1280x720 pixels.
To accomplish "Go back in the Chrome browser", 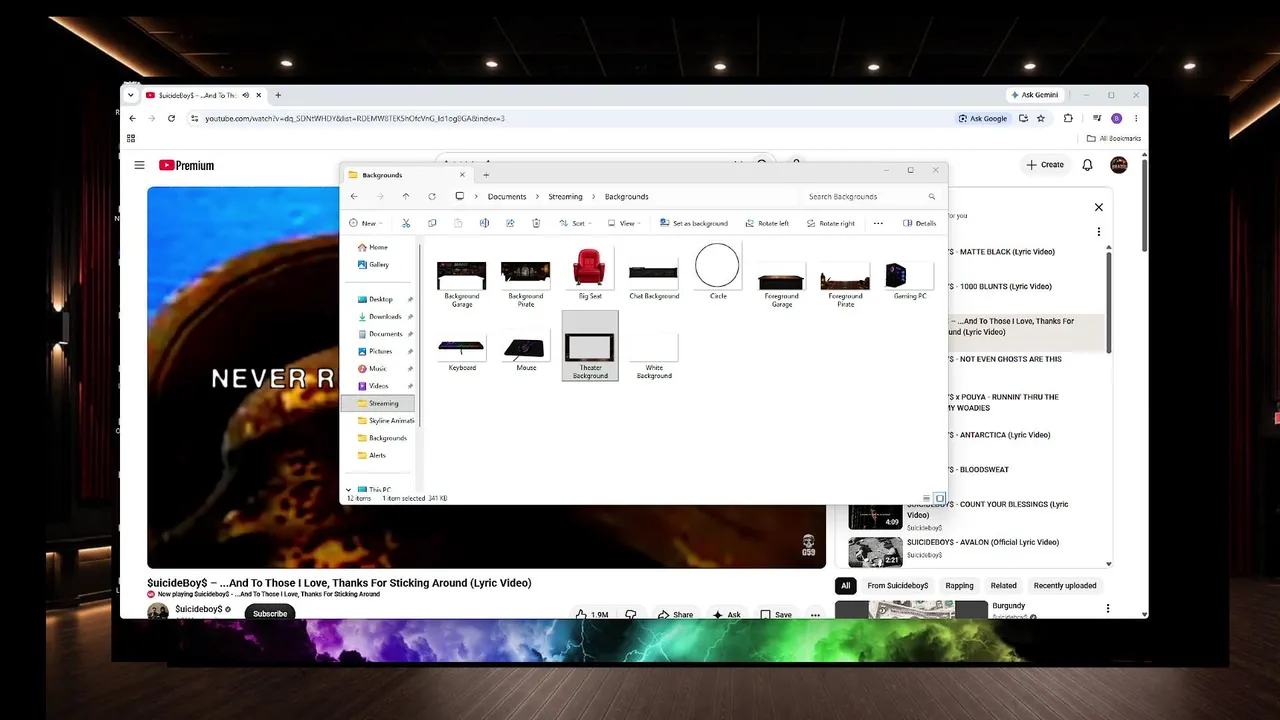I will coord(132,118).
